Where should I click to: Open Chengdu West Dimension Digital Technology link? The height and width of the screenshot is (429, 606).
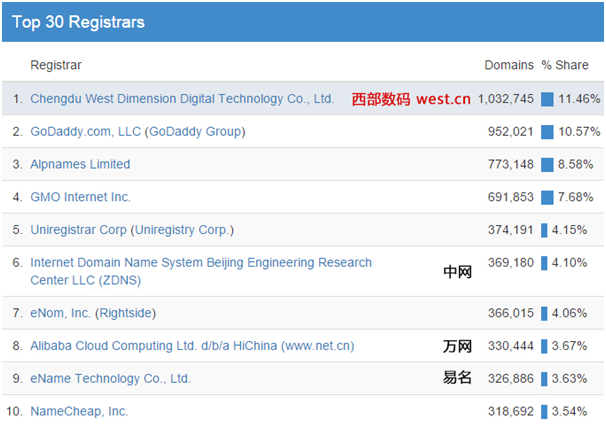coord(182,99)
